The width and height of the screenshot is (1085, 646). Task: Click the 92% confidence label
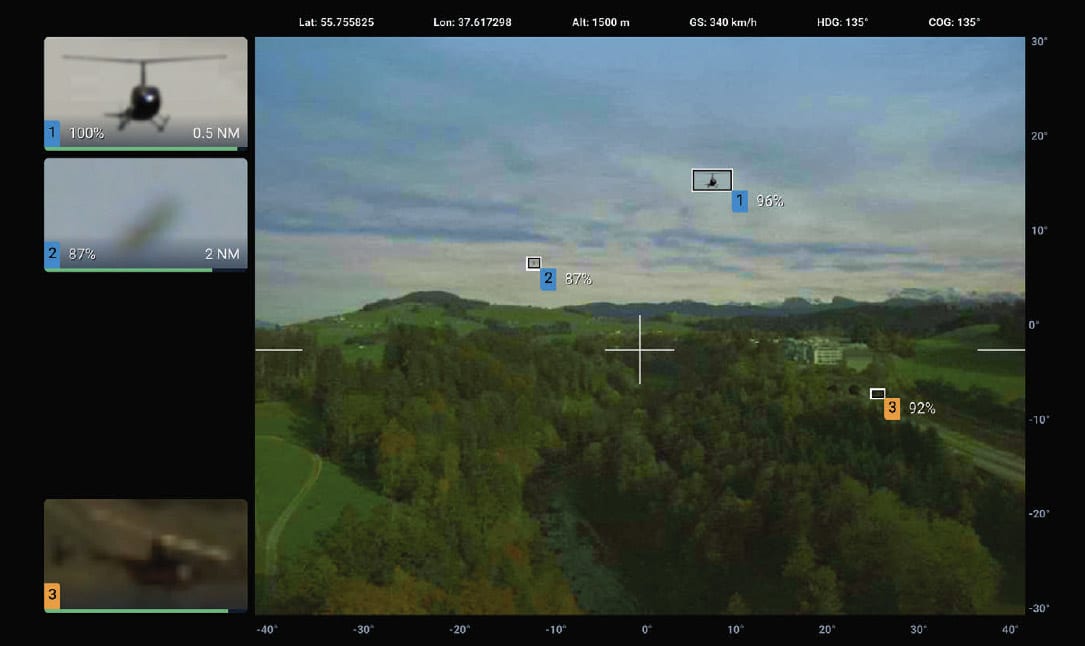tap(922, 409)
